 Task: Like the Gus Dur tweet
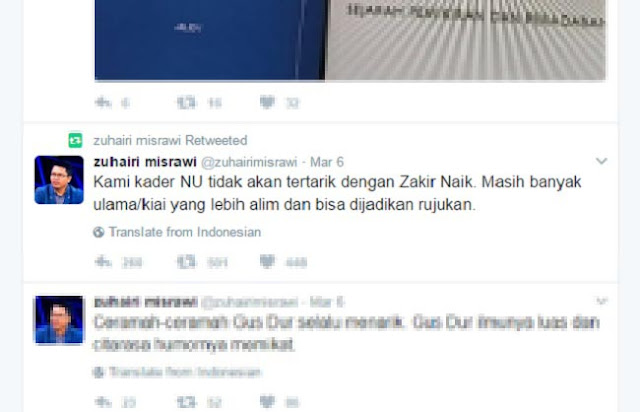[x=267, y=401]
